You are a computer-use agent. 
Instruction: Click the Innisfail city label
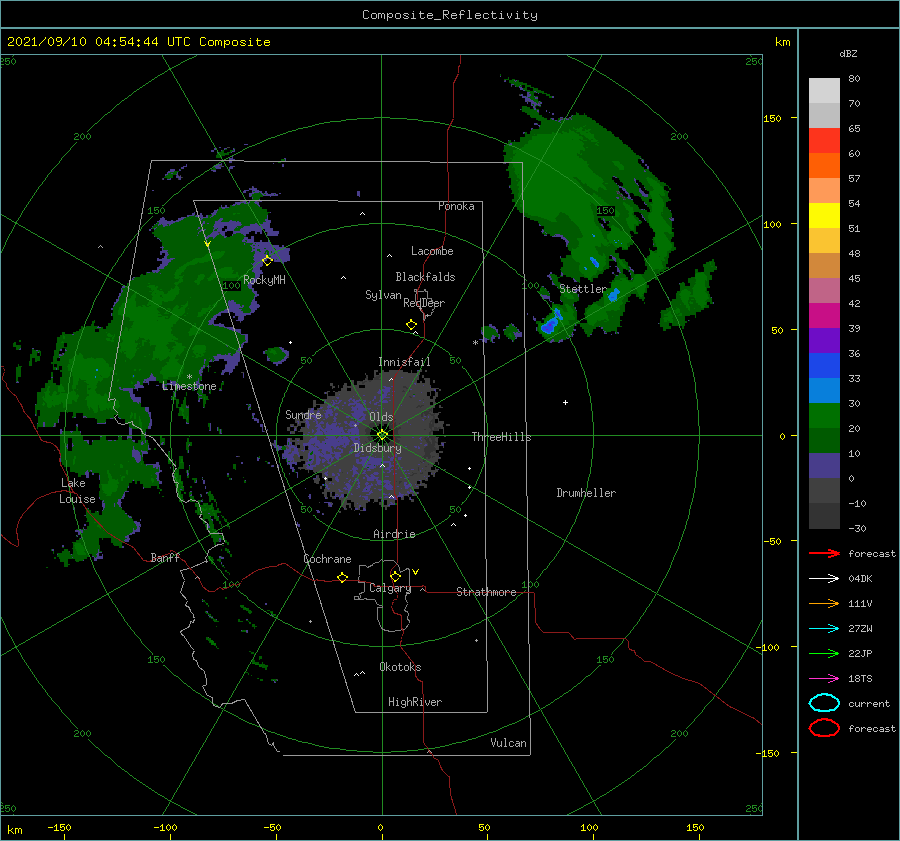point(404,362)
